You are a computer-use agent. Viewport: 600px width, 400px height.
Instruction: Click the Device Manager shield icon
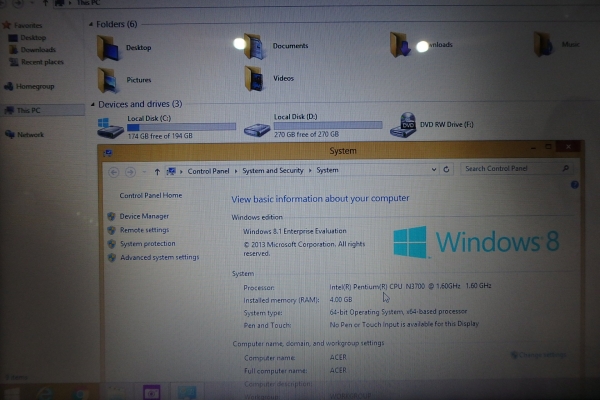pos(111,217)
